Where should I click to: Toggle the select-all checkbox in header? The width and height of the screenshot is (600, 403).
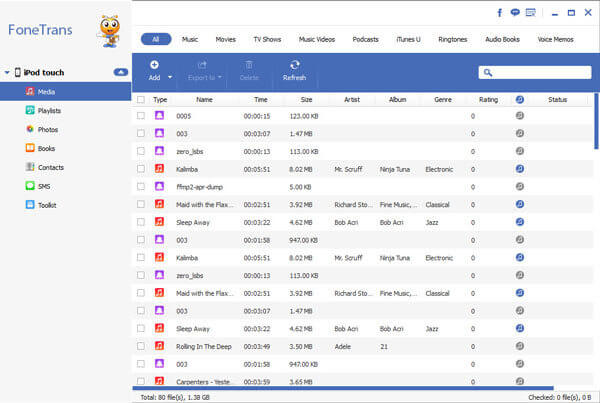pyautogui.click(x=141, y=99)
